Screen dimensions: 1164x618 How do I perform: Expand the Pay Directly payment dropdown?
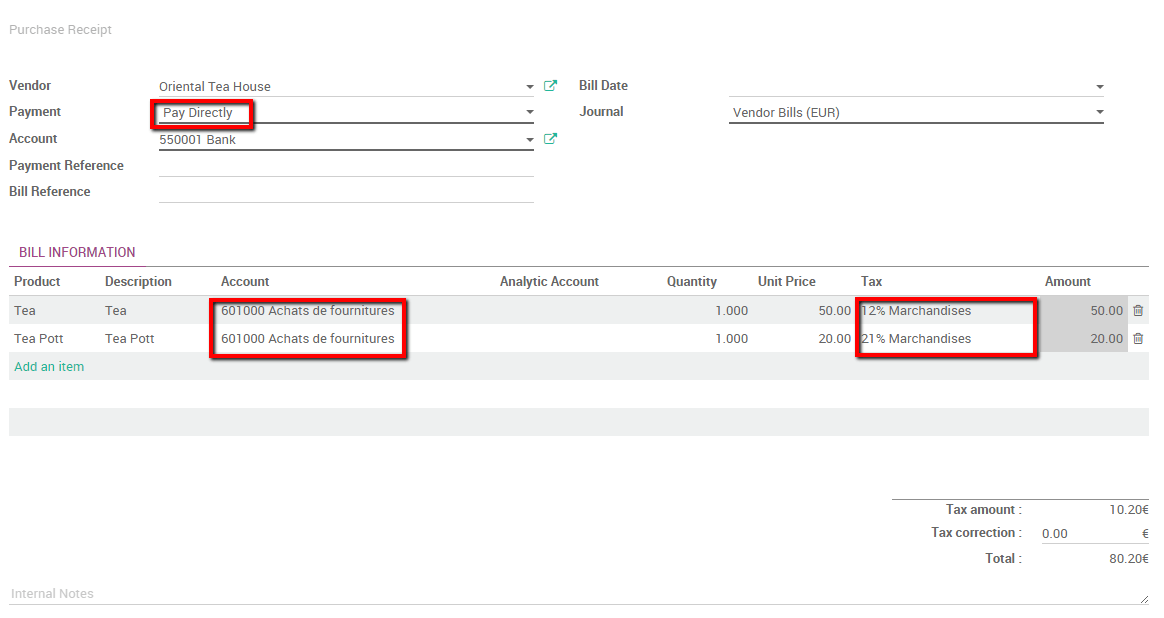click(x=529, y=112)
